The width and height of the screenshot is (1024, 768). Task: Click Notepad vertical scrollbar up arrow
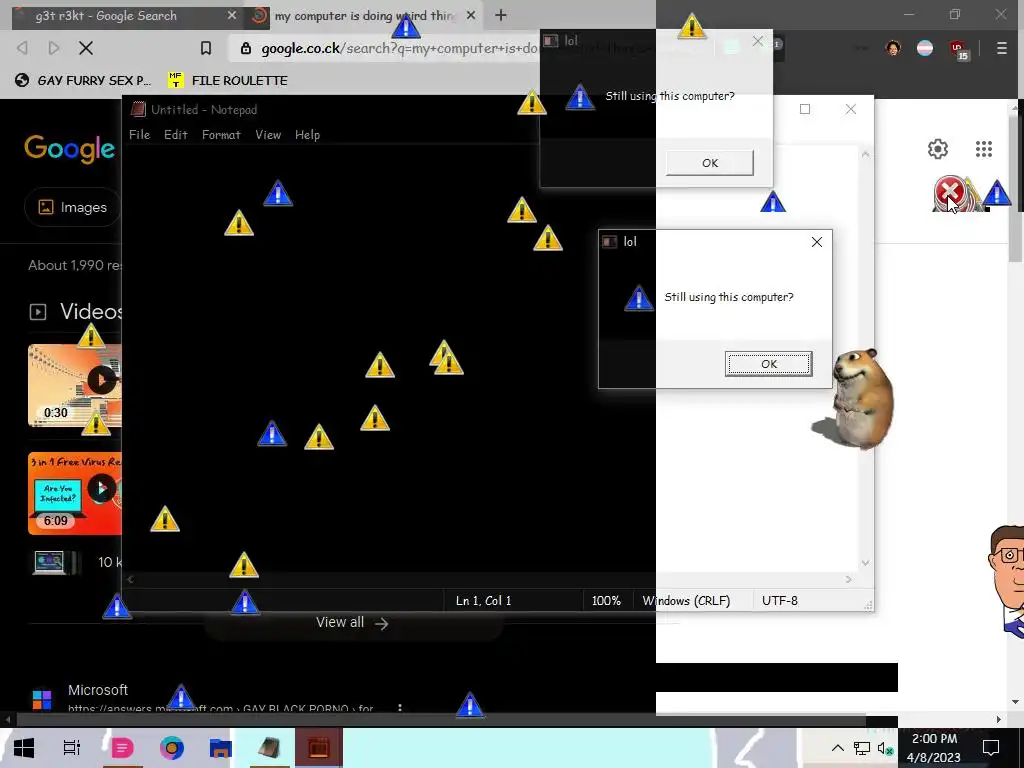tap(865, 155)
